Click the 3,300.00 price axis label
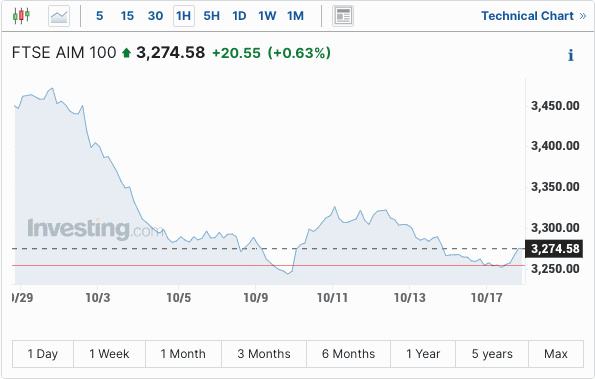Viewport: 595px width, 379px height. [x=555, y=228]
